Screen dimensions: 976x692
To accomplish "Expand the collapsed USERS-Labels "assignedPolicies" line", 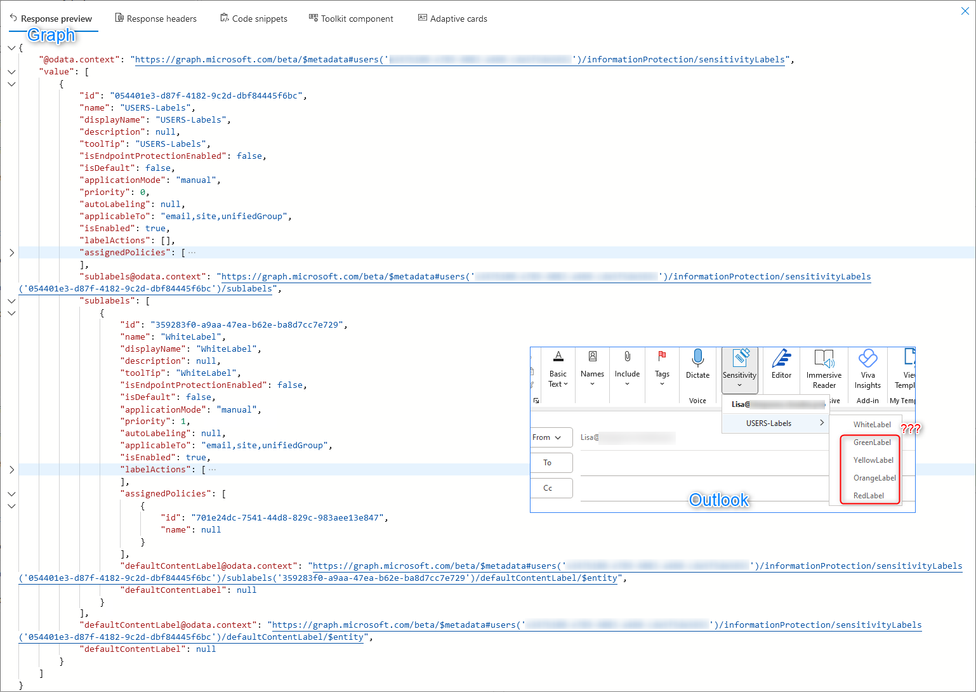I will click(x=11, y=253).
